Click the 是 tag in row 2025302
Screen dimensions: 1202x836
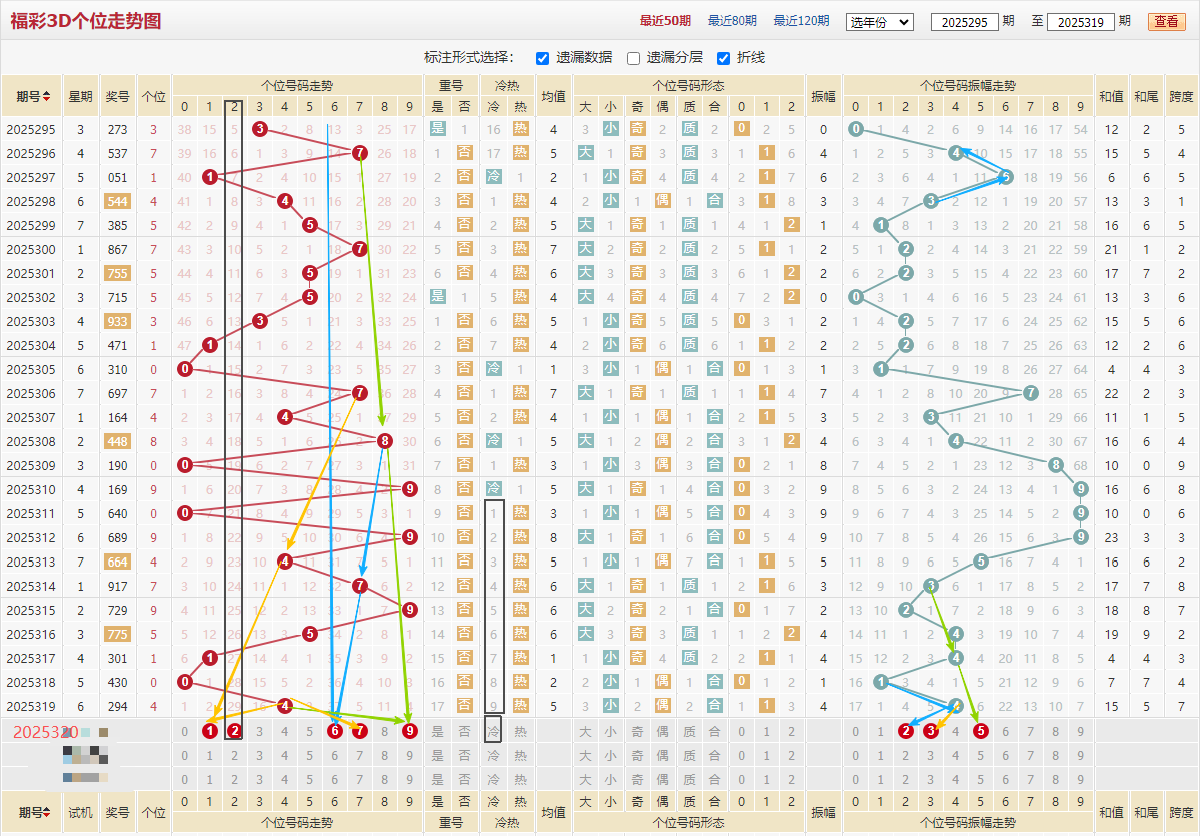pos(437,297)
